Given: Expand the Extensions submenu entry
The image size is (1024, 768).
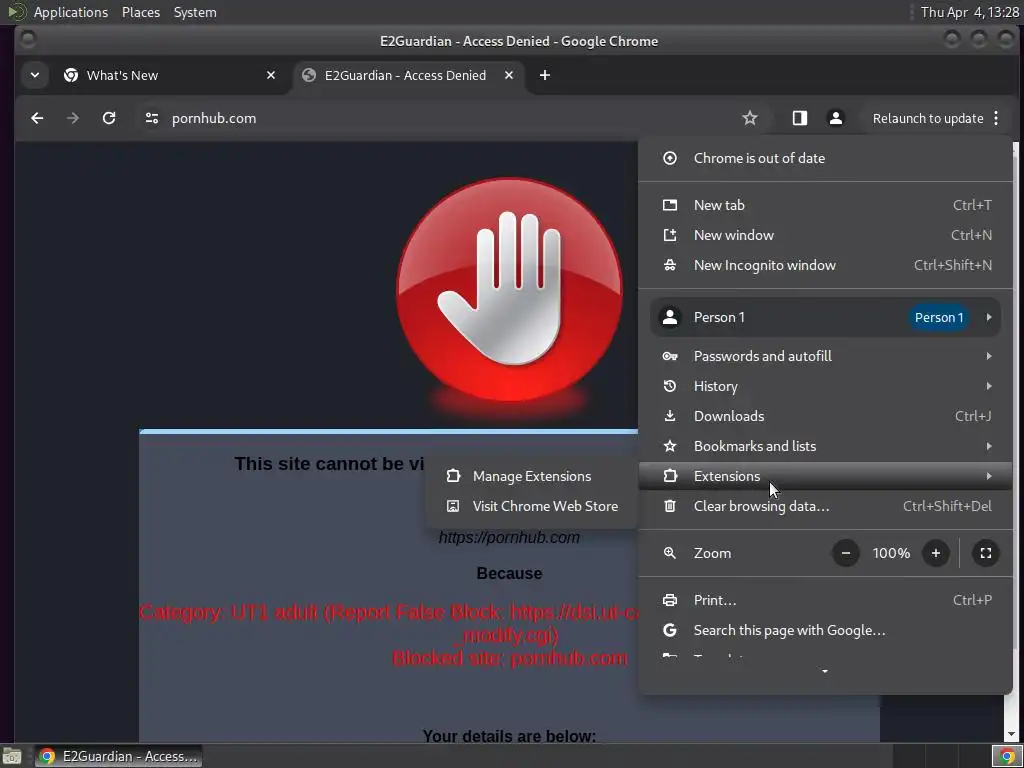Looking at the screenshot, I should coord(825,476).
